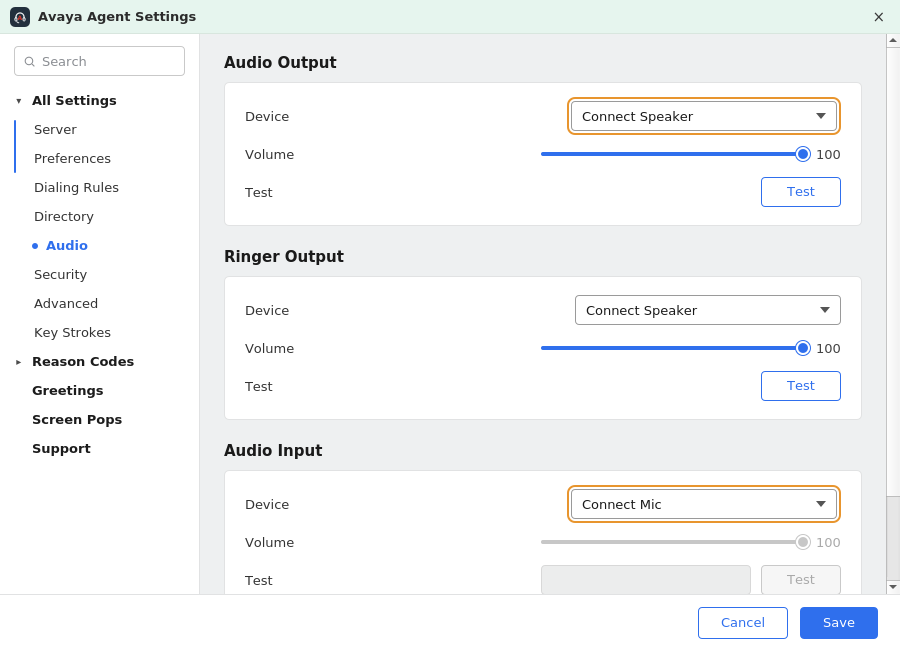Image resolution: width=900 pixels, height=650 pixels.
Task: Click the Audio Output heading
Action: pos(280,63)
